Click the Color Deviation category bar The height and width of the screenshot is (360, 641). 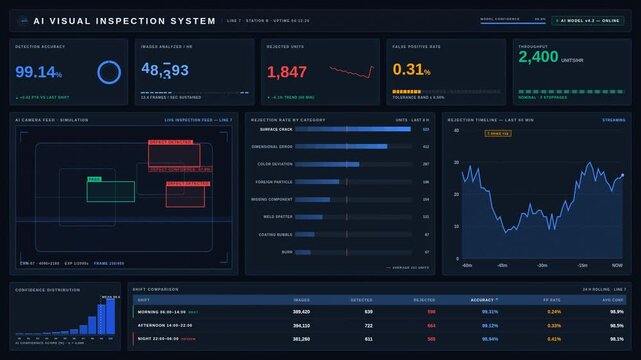(327, 164)
